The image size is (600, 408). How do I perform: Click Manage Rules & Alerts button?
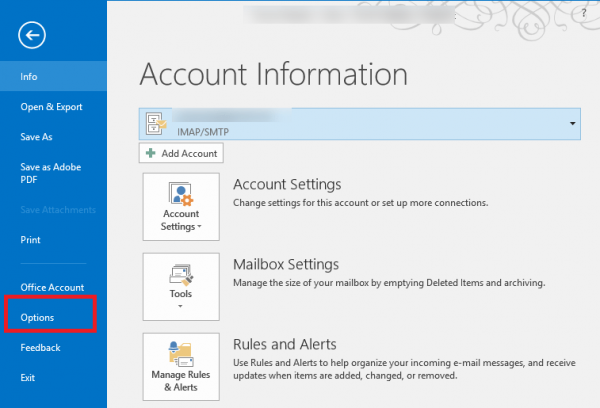click(x=181, y=367)
